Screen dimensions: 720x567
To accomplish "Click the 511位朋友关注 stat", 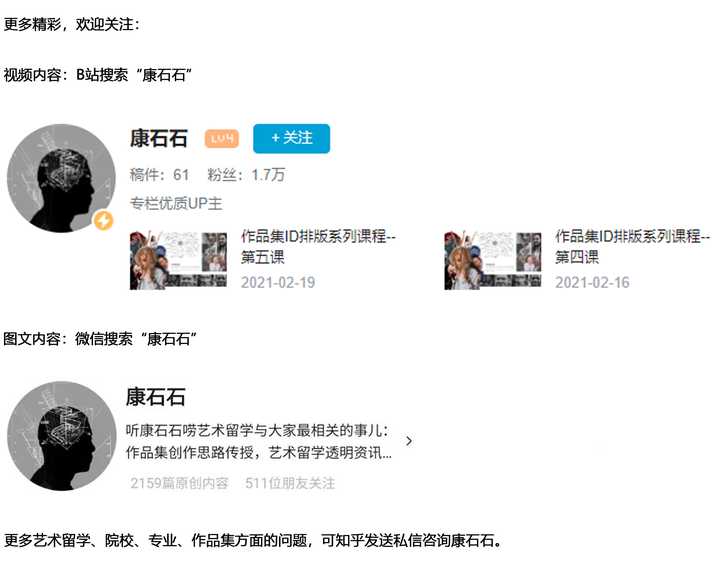I will point(290,483).
